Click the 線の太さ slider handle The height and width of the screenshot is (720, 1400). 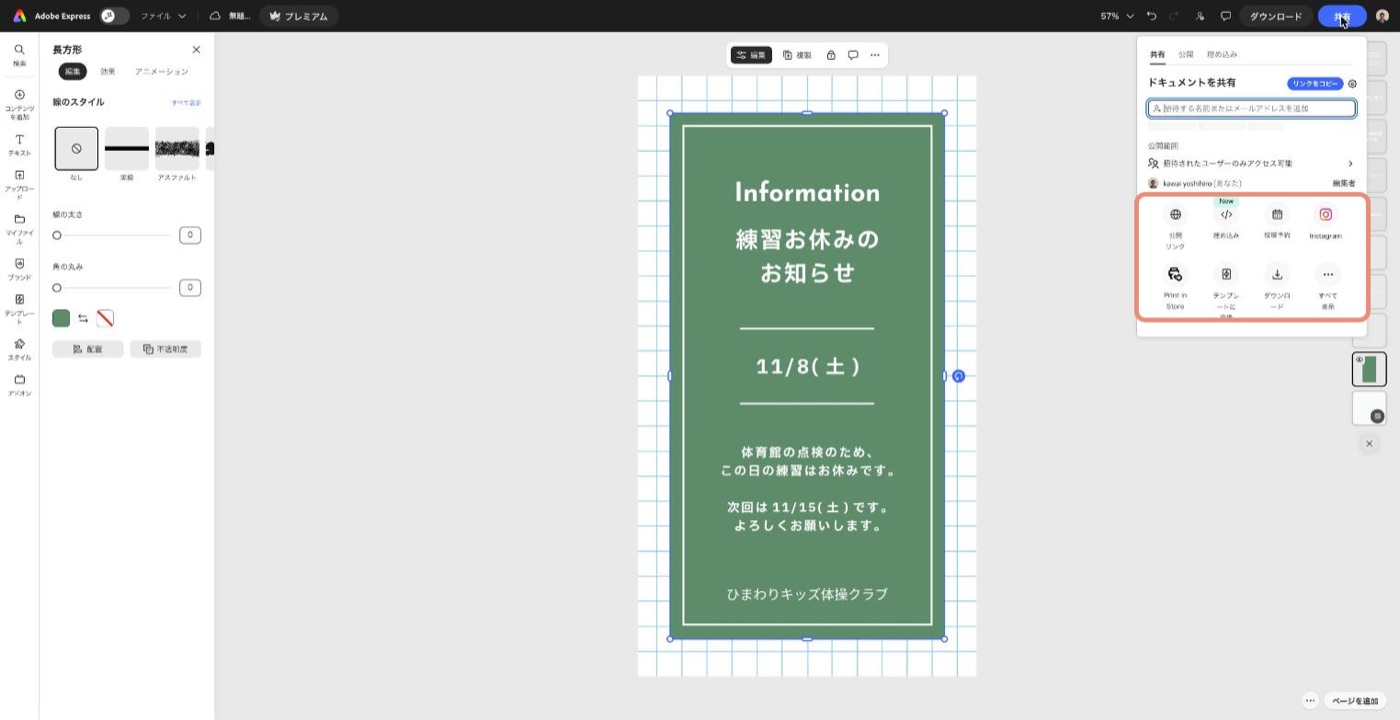point(57,235)
